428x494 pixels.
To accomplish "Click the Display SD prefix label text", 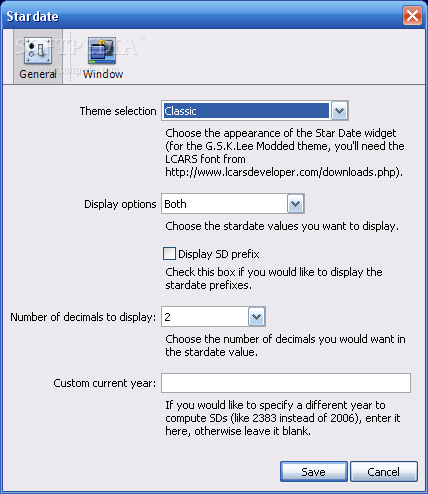I will 219,254.
